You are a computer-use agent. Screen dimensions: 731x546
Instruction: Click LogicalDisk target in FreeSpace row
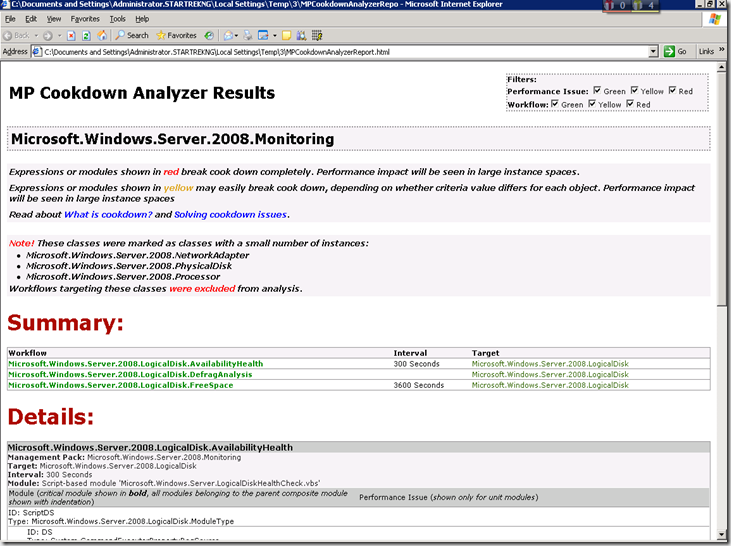pyautogui.click(x=550, y=385)
